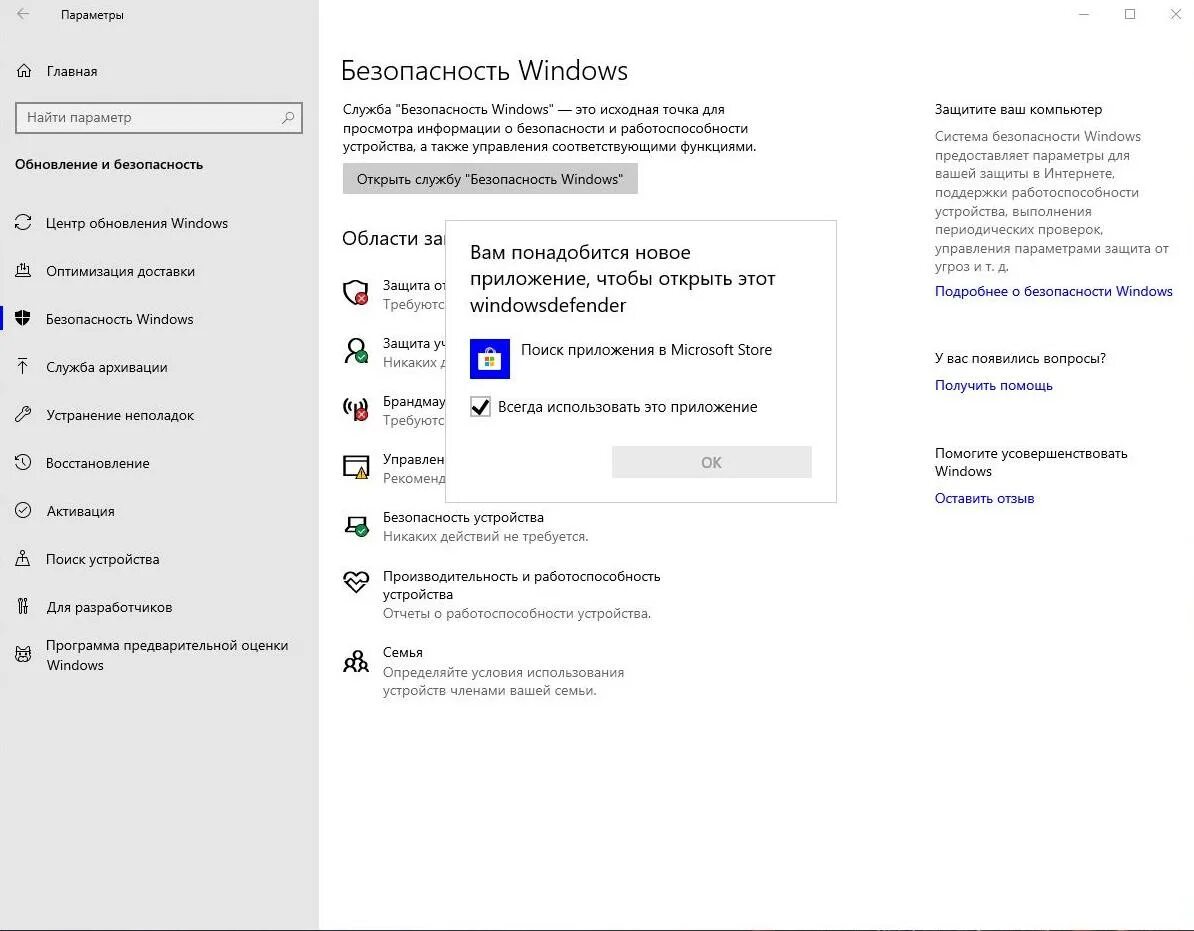The width and height of the screenshot is (1194, 931).
Task: Select 'Оптимизация доставки' in the sidebar
Action: point(120,271)
